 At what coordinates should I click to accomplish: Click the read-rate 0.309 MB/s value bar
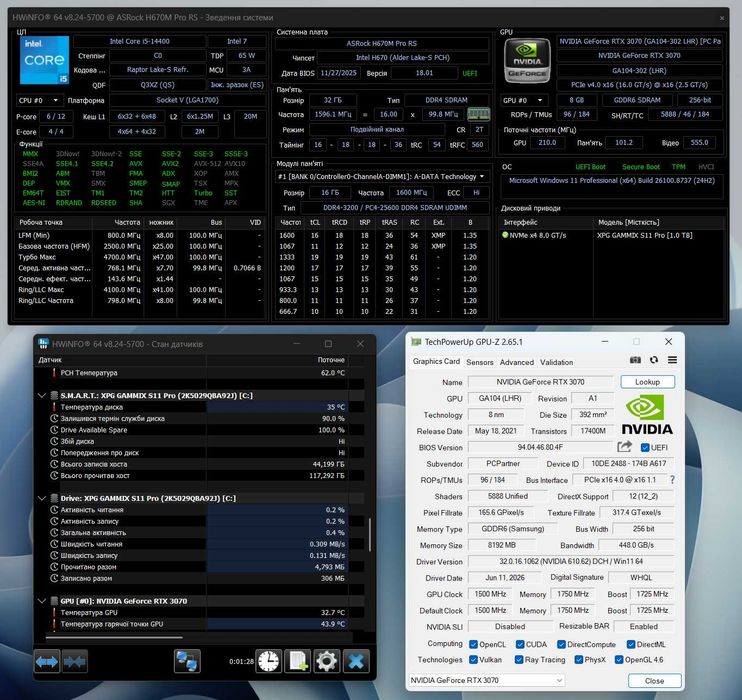tap(277, 544)
